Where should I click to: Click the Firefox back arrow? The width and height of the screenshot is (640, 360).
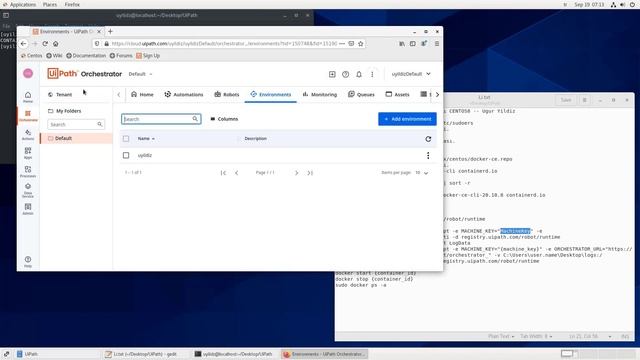(24, 44)
